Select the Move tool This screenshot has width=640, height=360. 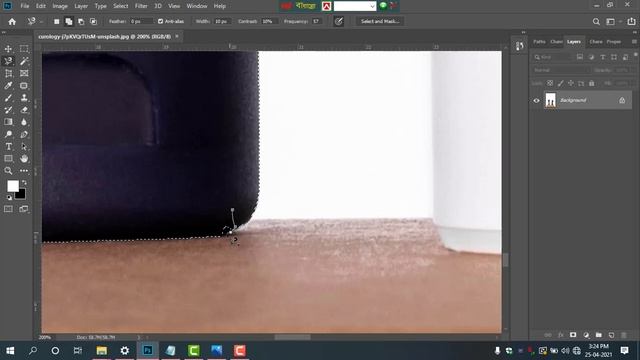tap(8, 49)
